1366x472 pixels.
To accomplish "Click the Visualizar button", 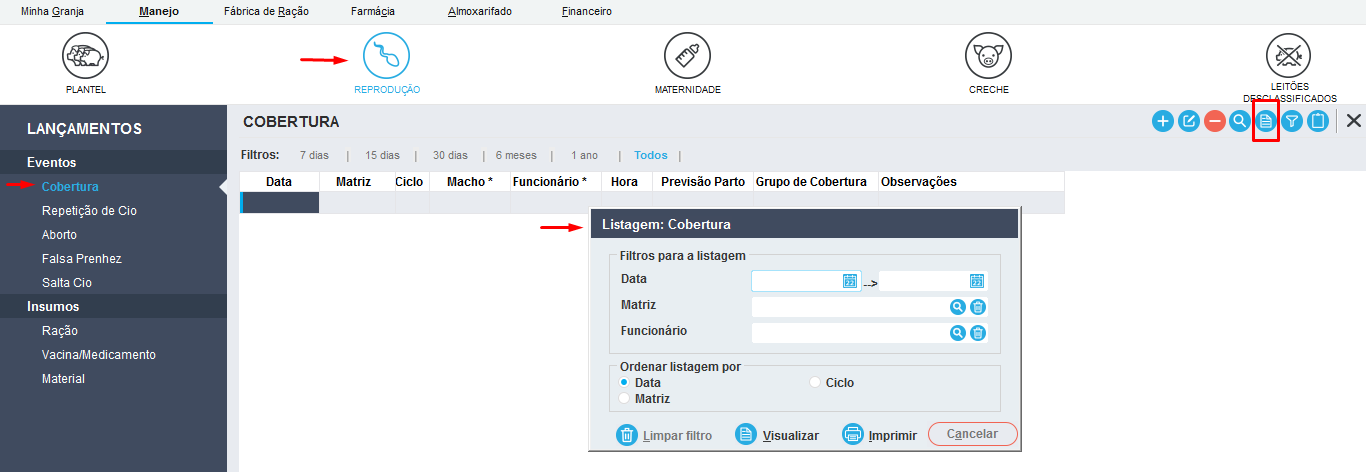I will coord(777,435).
